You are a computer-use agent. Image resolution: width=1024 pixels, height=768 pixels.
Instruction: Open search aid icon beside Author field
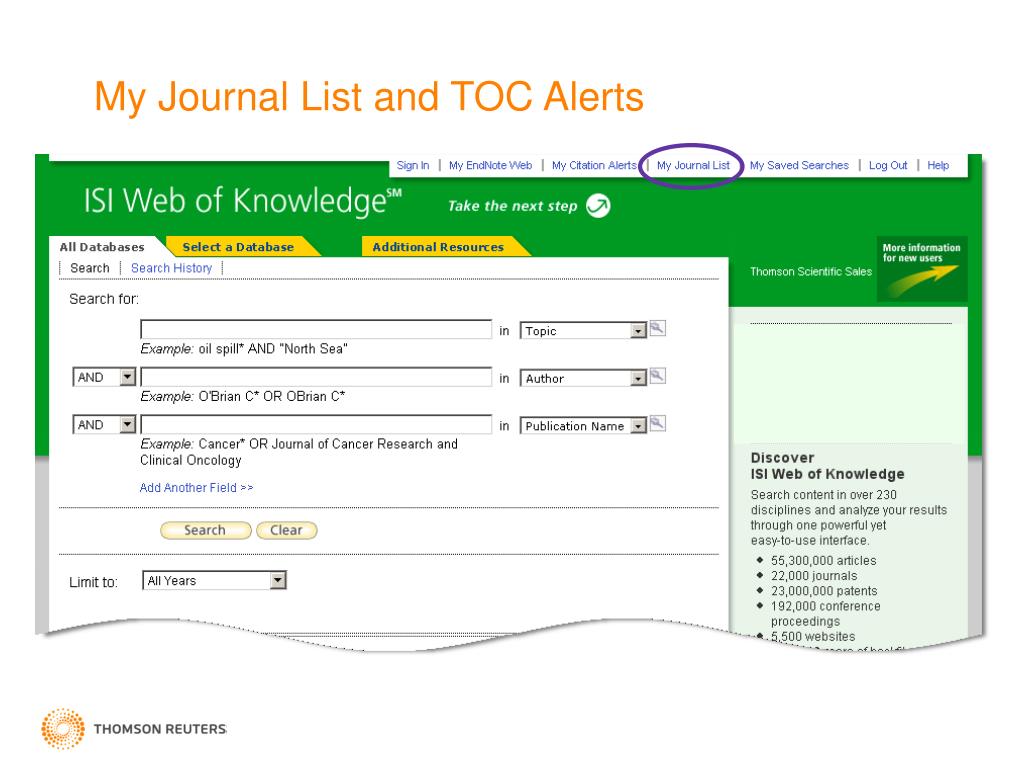(657, 376)
